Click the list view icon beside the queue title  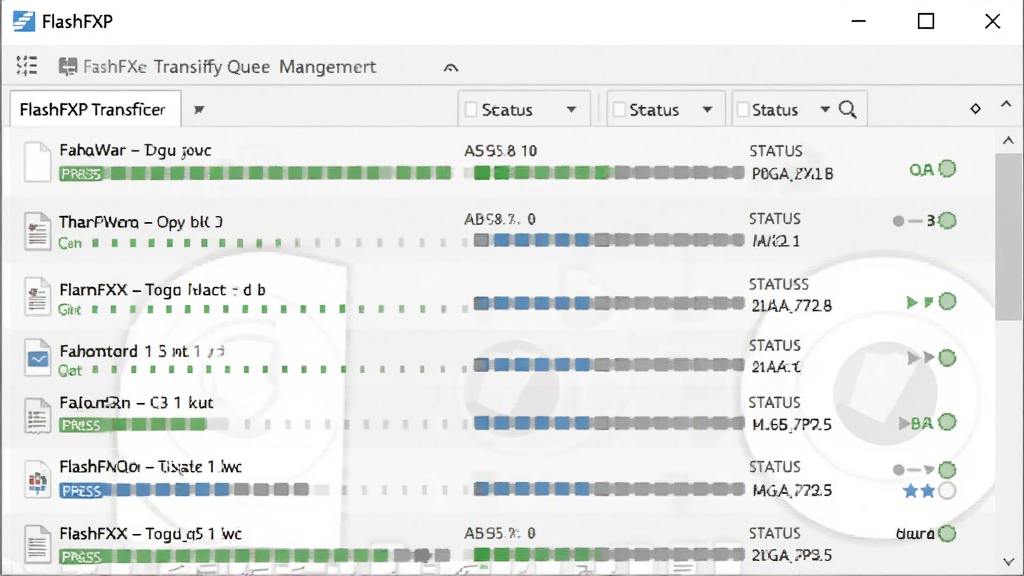27,66
